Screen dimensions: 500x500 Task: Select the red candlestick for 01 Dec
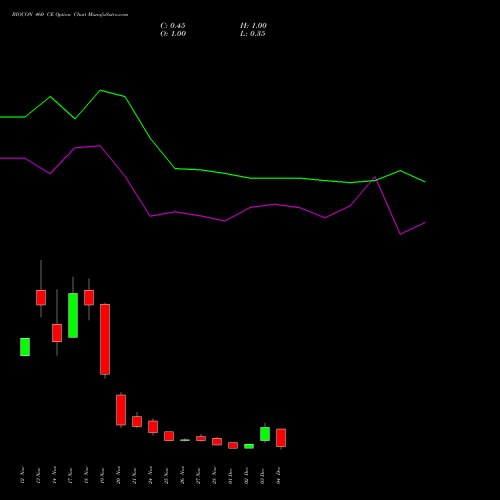233,445
